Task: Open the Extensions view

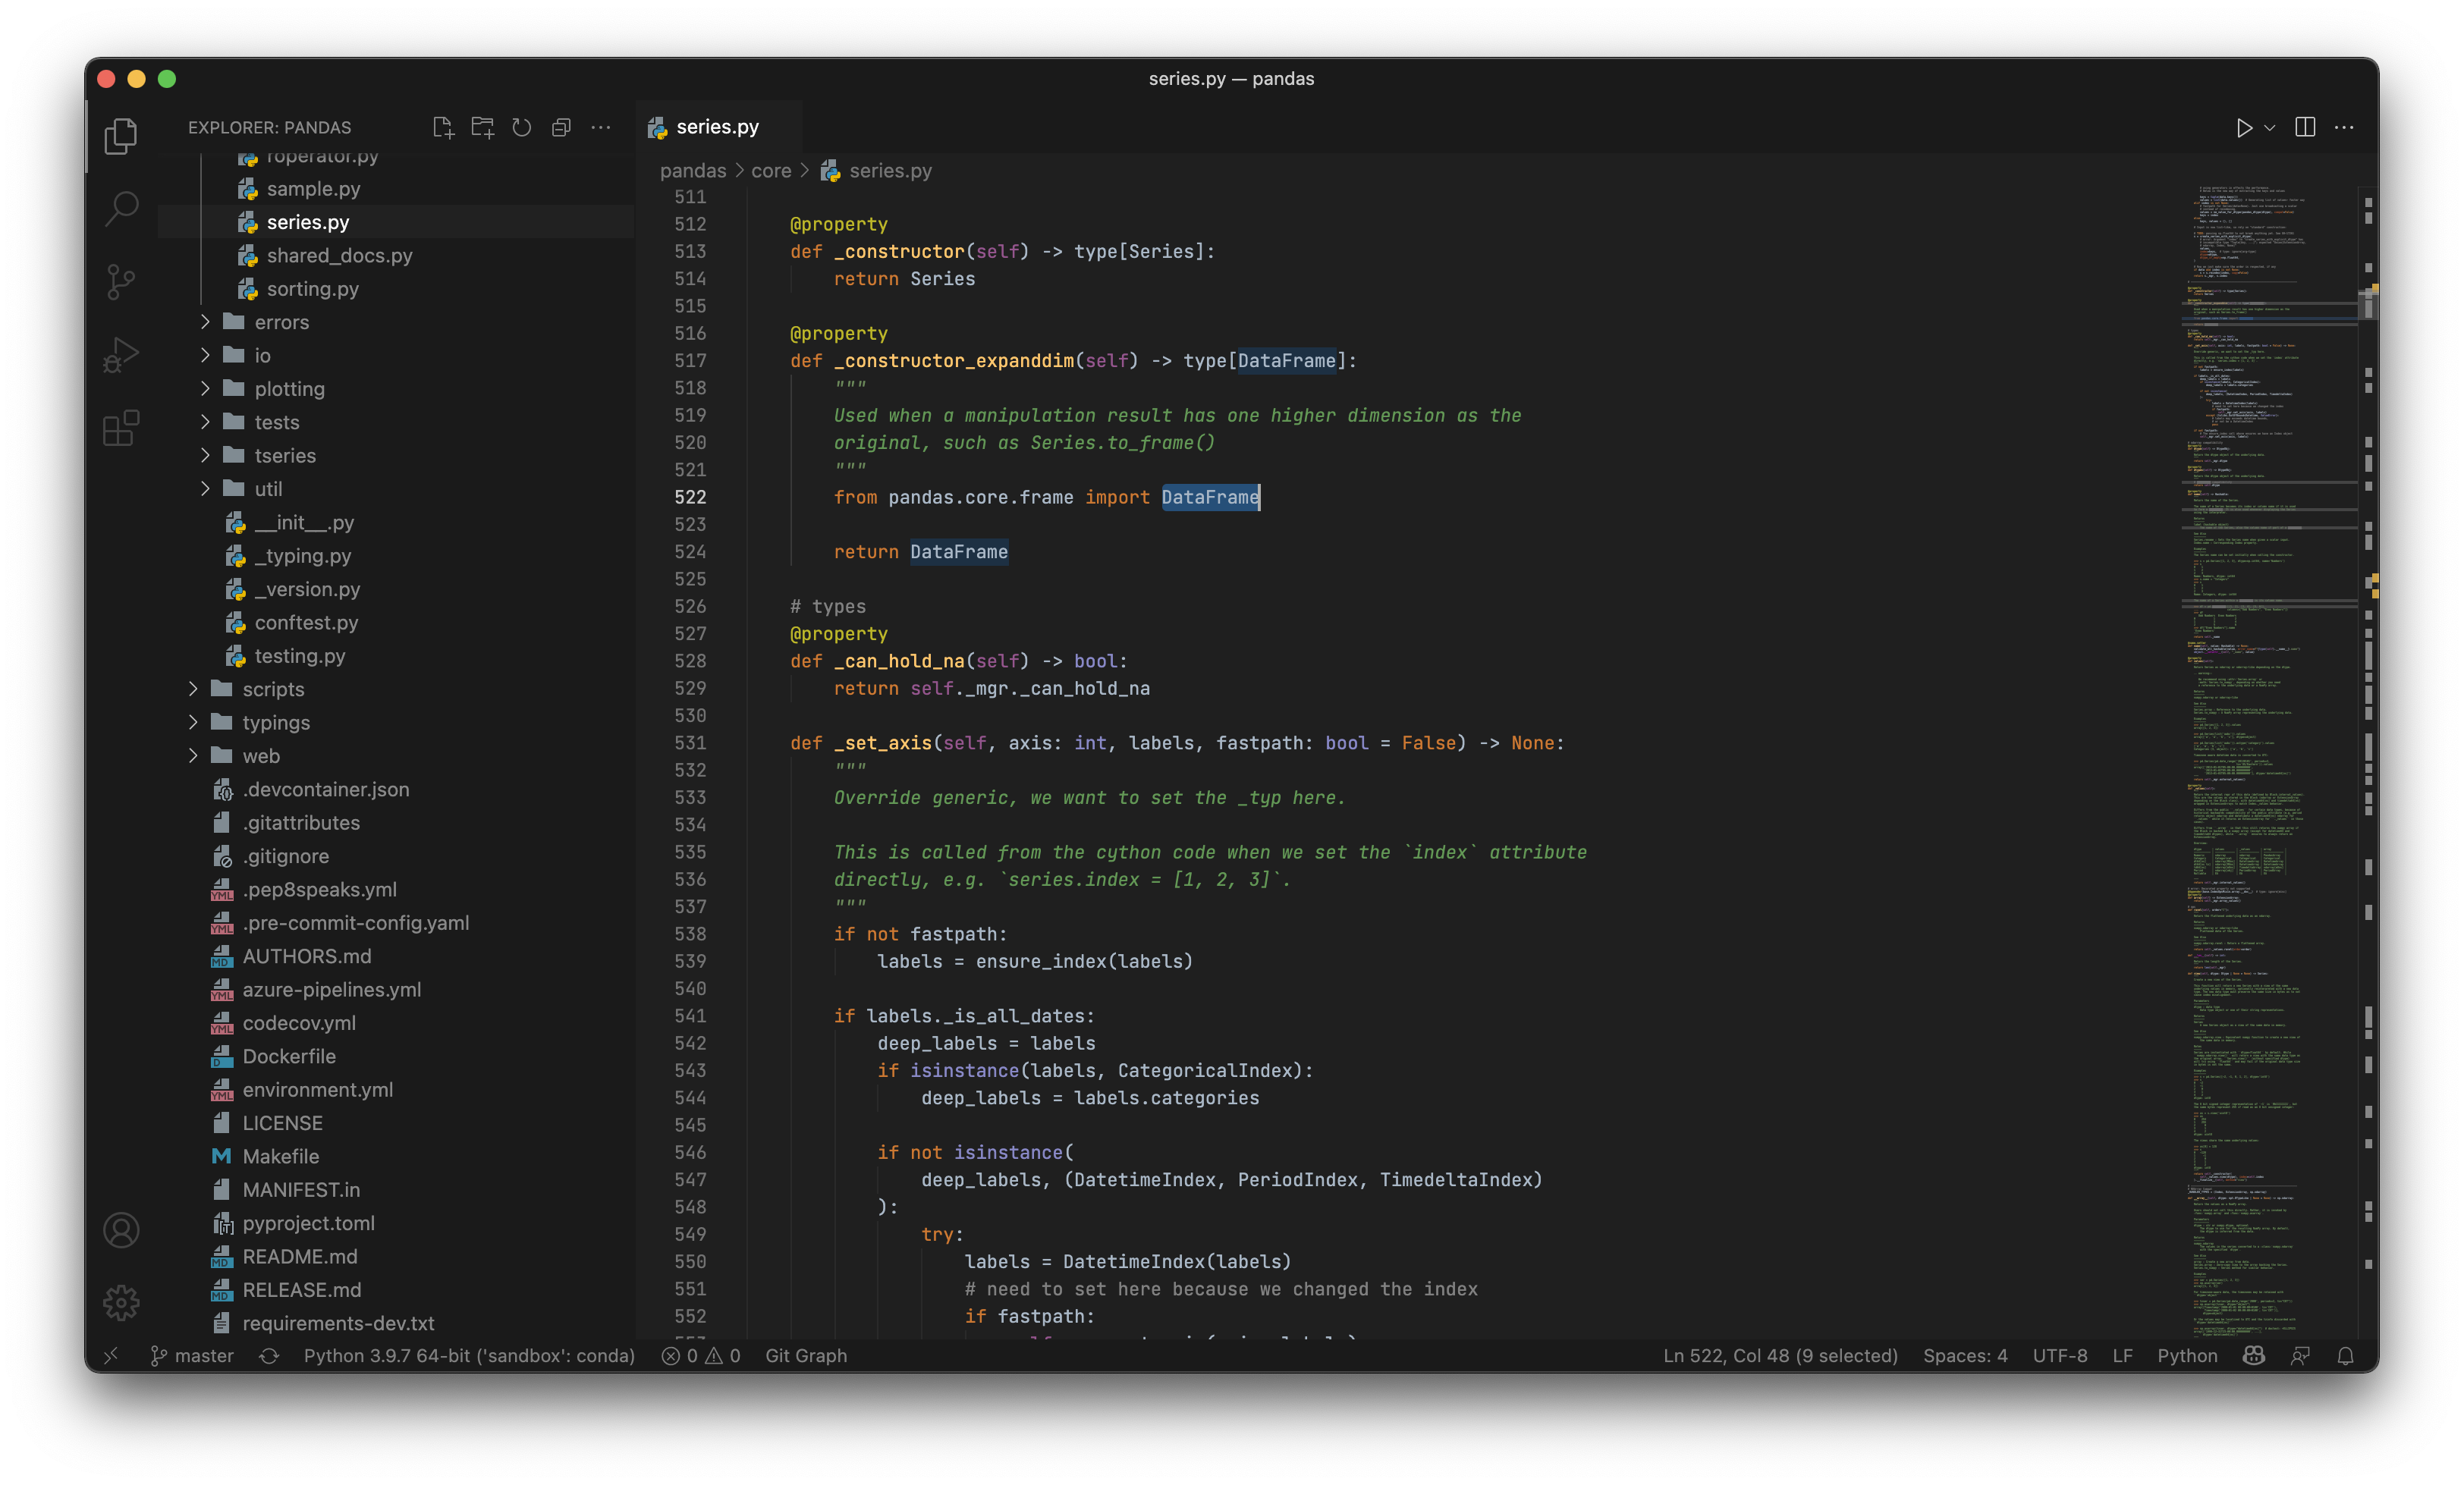Action: tap(121, 428)
